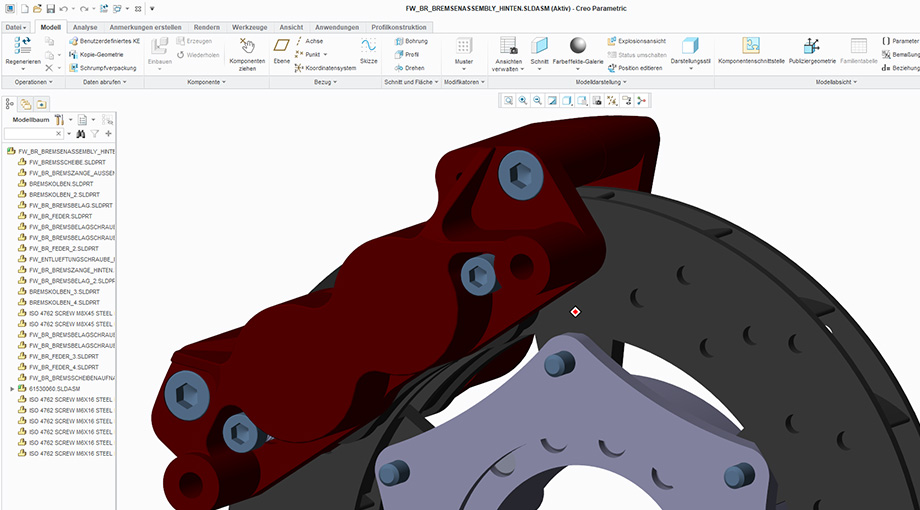Viewport: 920px width, 510px height.
Task: Open the Farbeffekte-Galerie sphere icon
Action: [x=578, y=46]
